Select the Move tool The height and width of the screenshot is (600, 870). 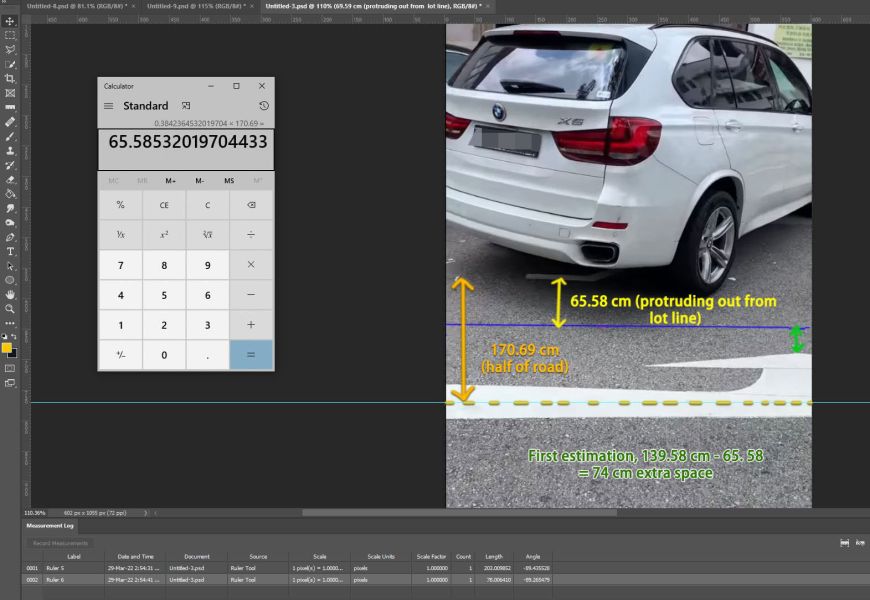(x=10, y=21)
